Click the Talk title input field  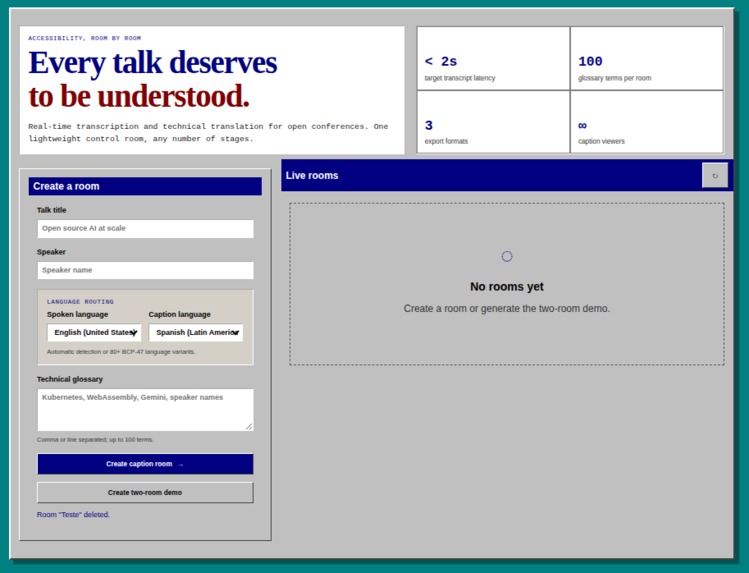(x=145, y=229)
